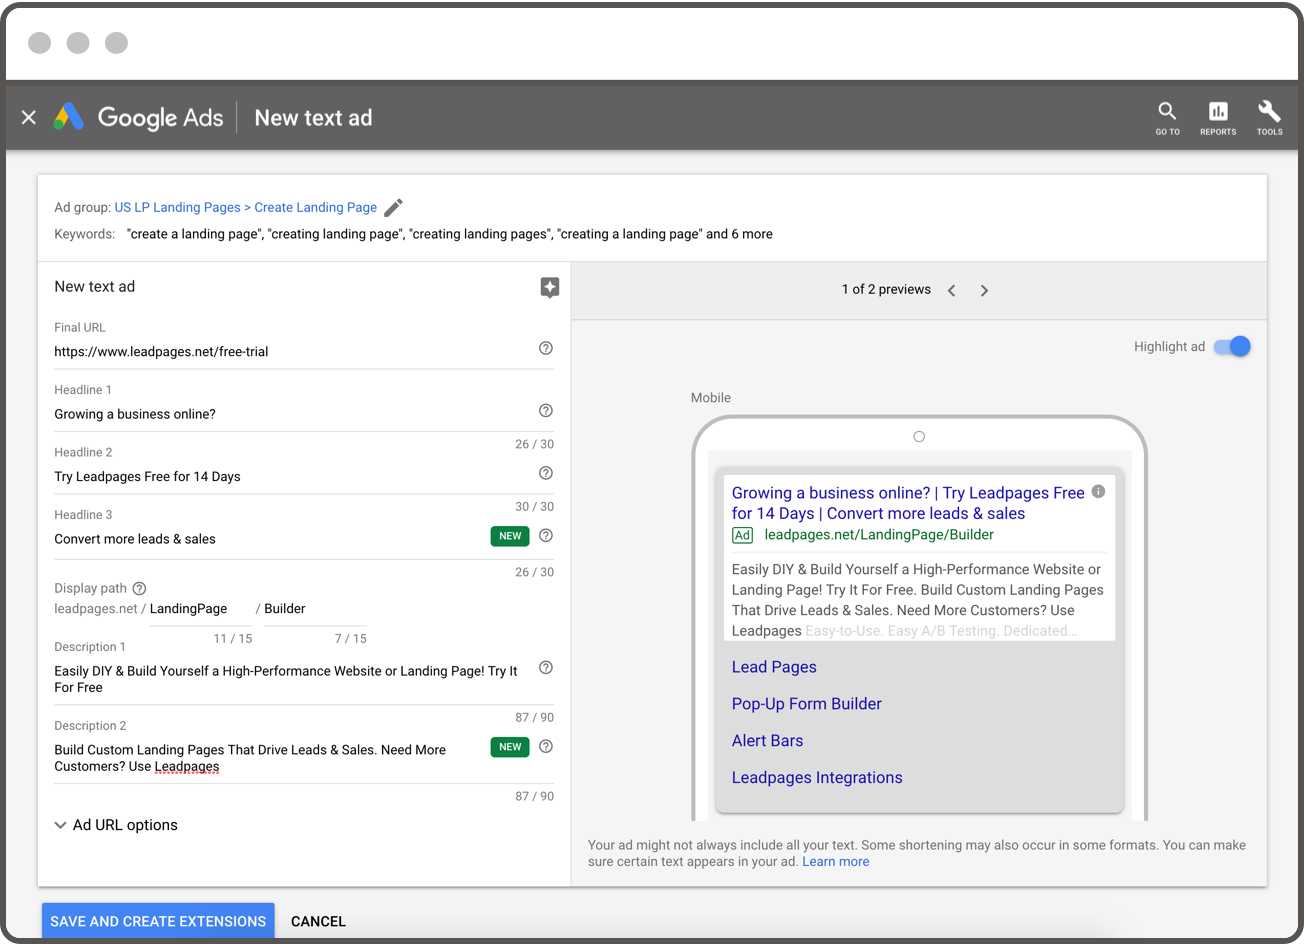Open the Display path help icon
This screenshot has height=946, width=1304.
pos(138,588)
